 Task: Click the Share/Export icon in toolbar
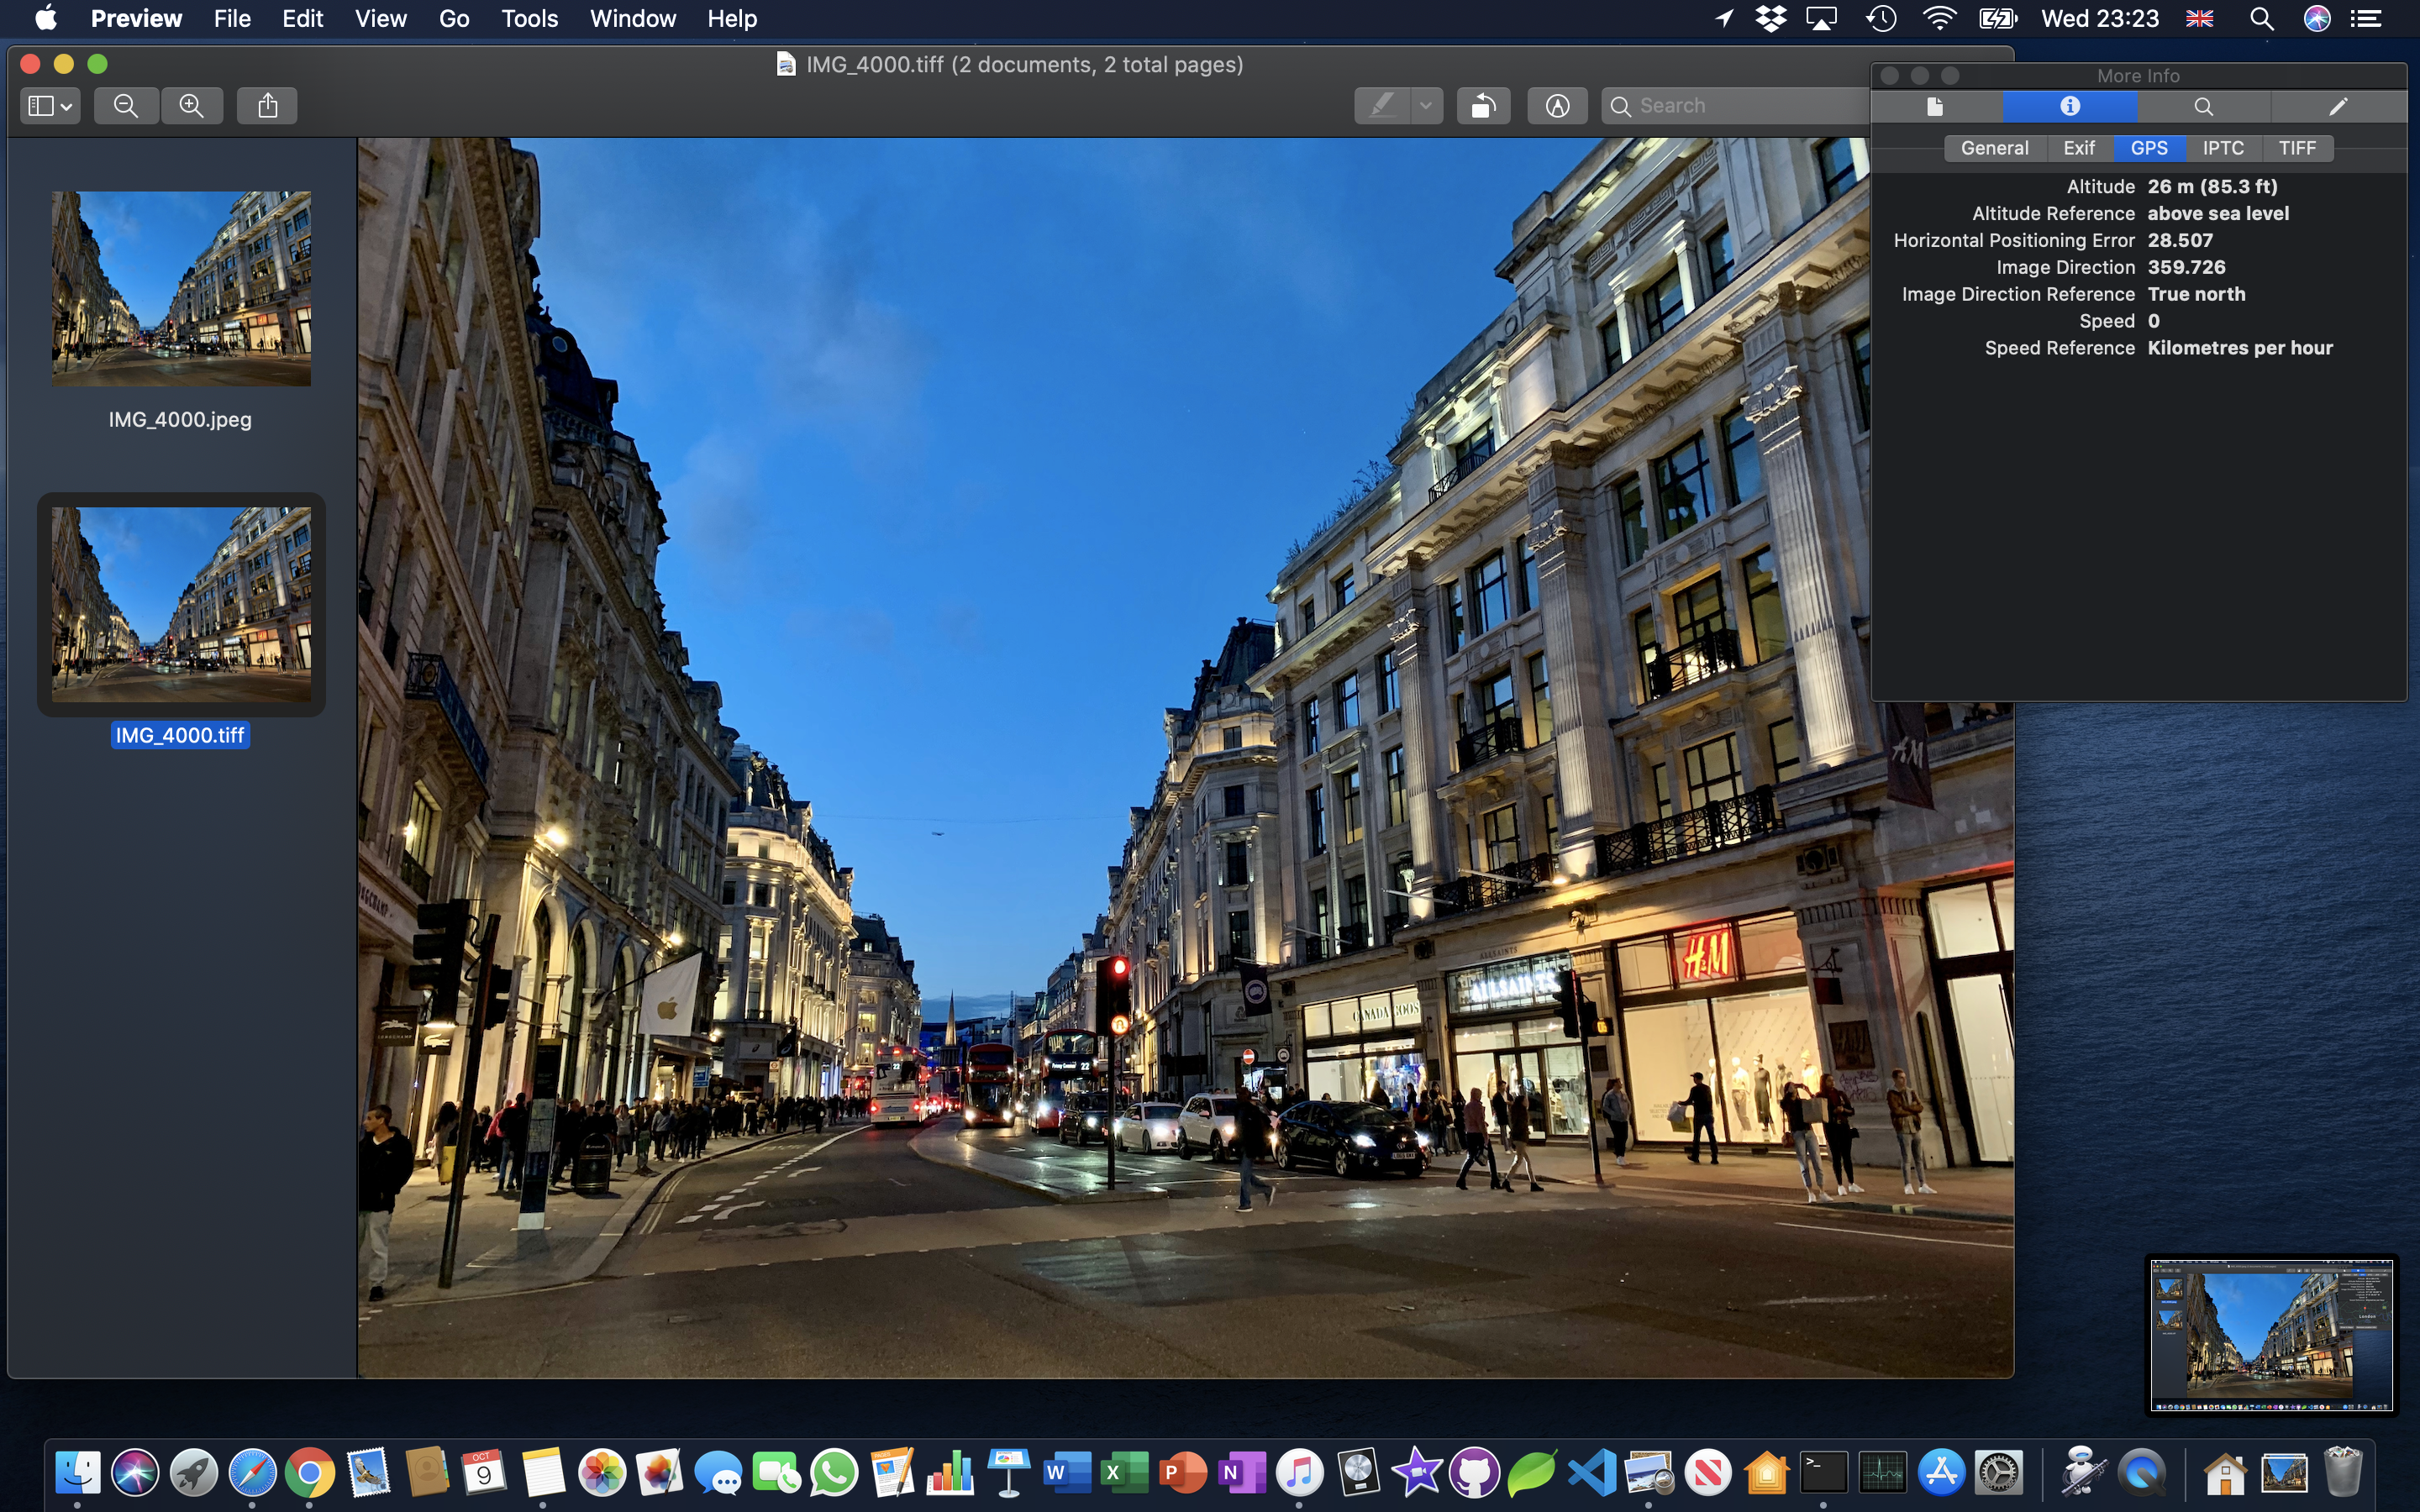266,104
